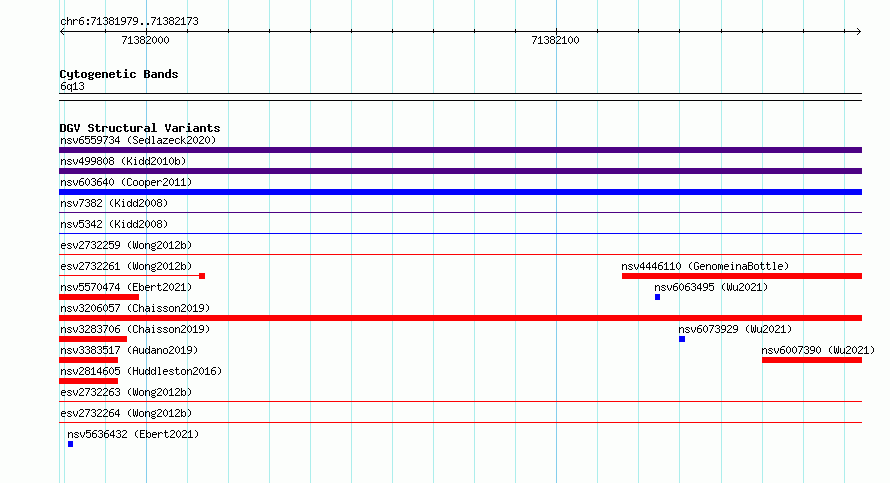Select the nsv5570474 (Ebert2021) label
The width and height of the screenshot is (890, 483).
[126, 287]
